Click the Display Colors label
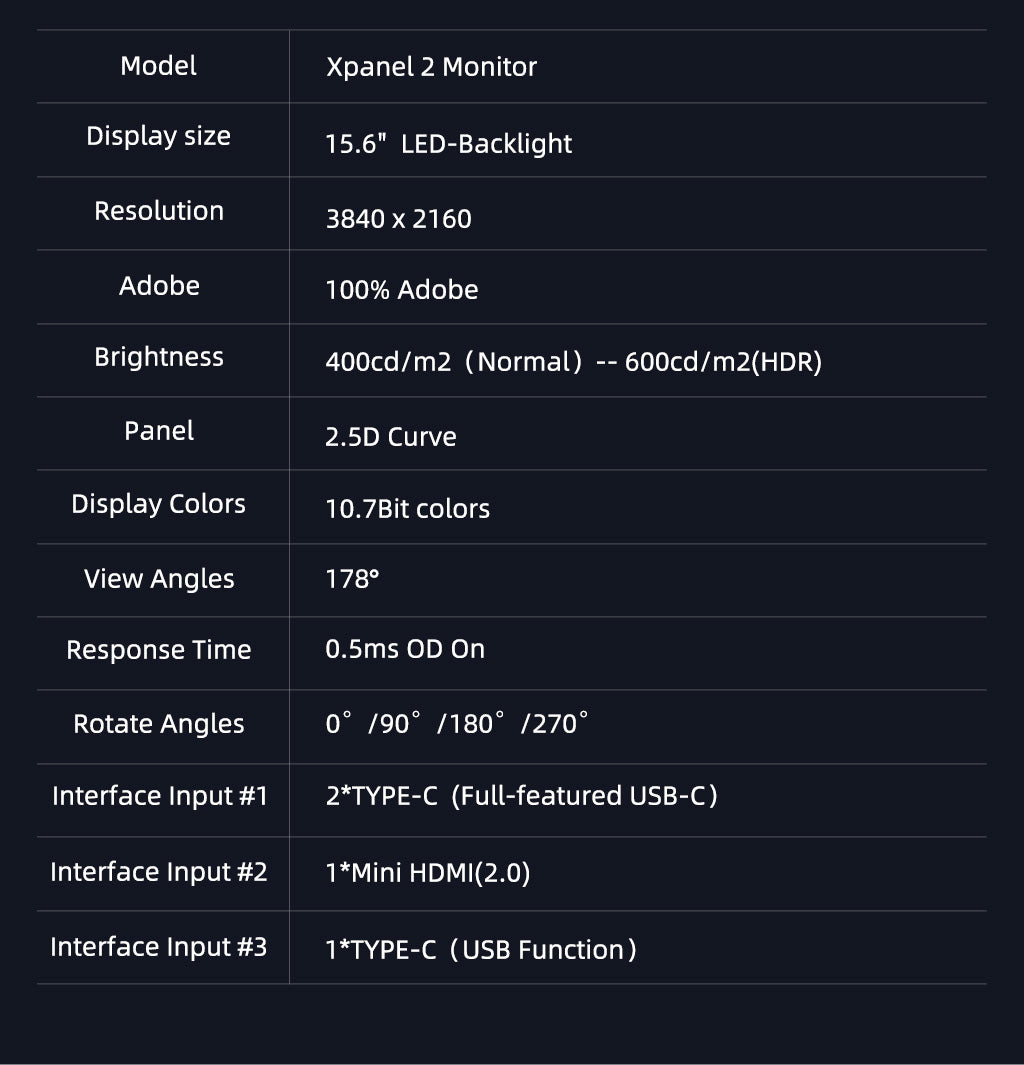 pyautogui.click(x=158, y=504)
